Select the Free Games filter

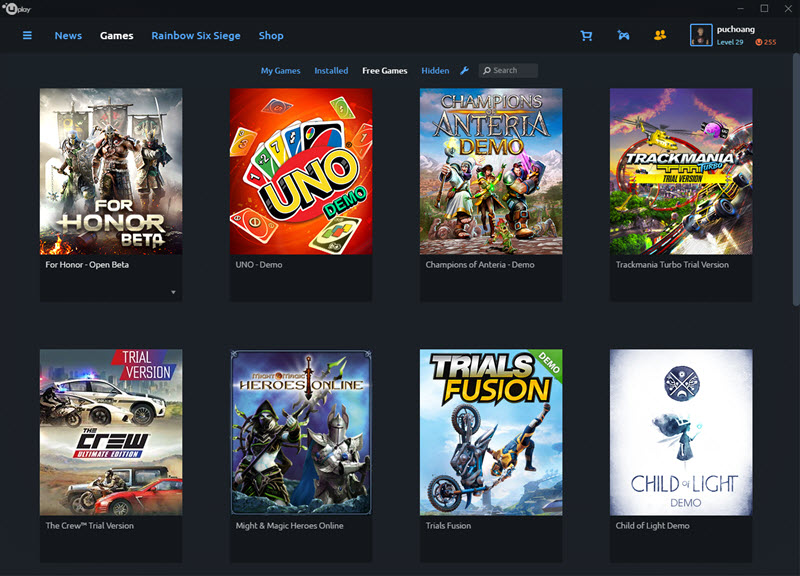coord(385,71)
